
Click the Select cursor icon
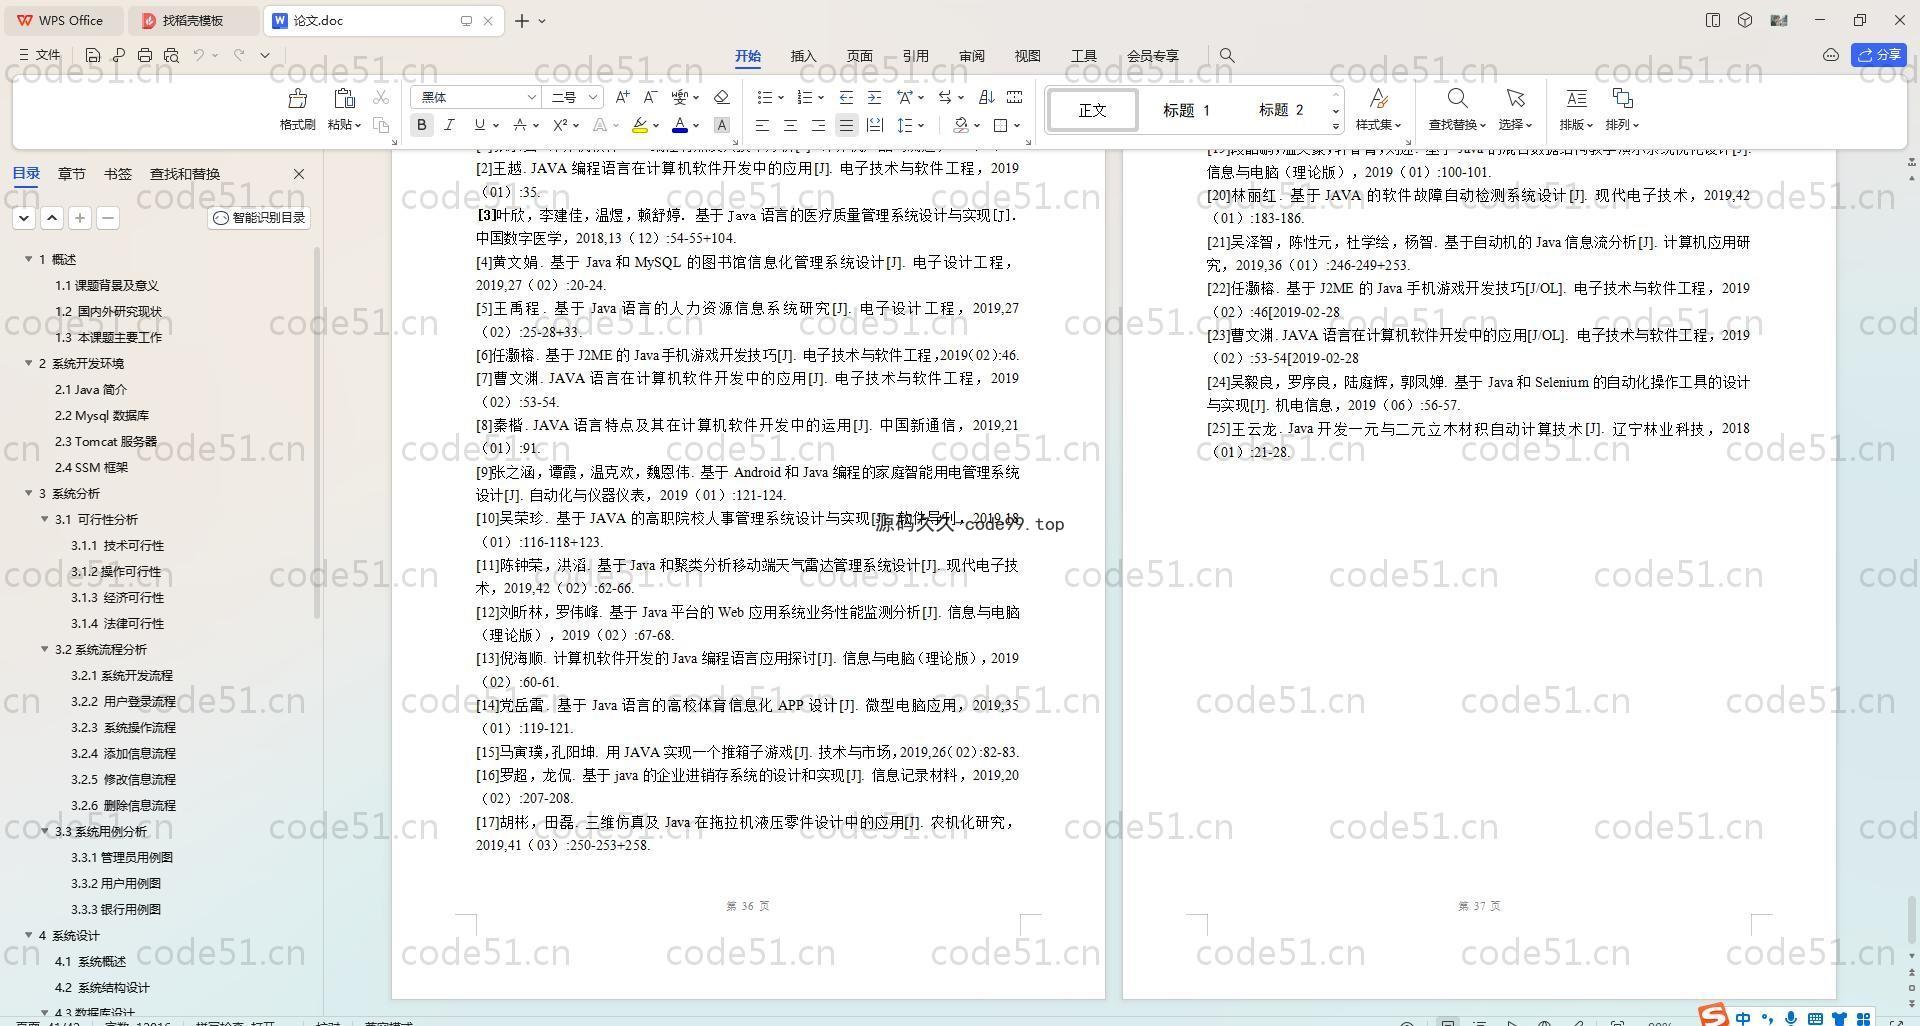tap(1515, 98)
